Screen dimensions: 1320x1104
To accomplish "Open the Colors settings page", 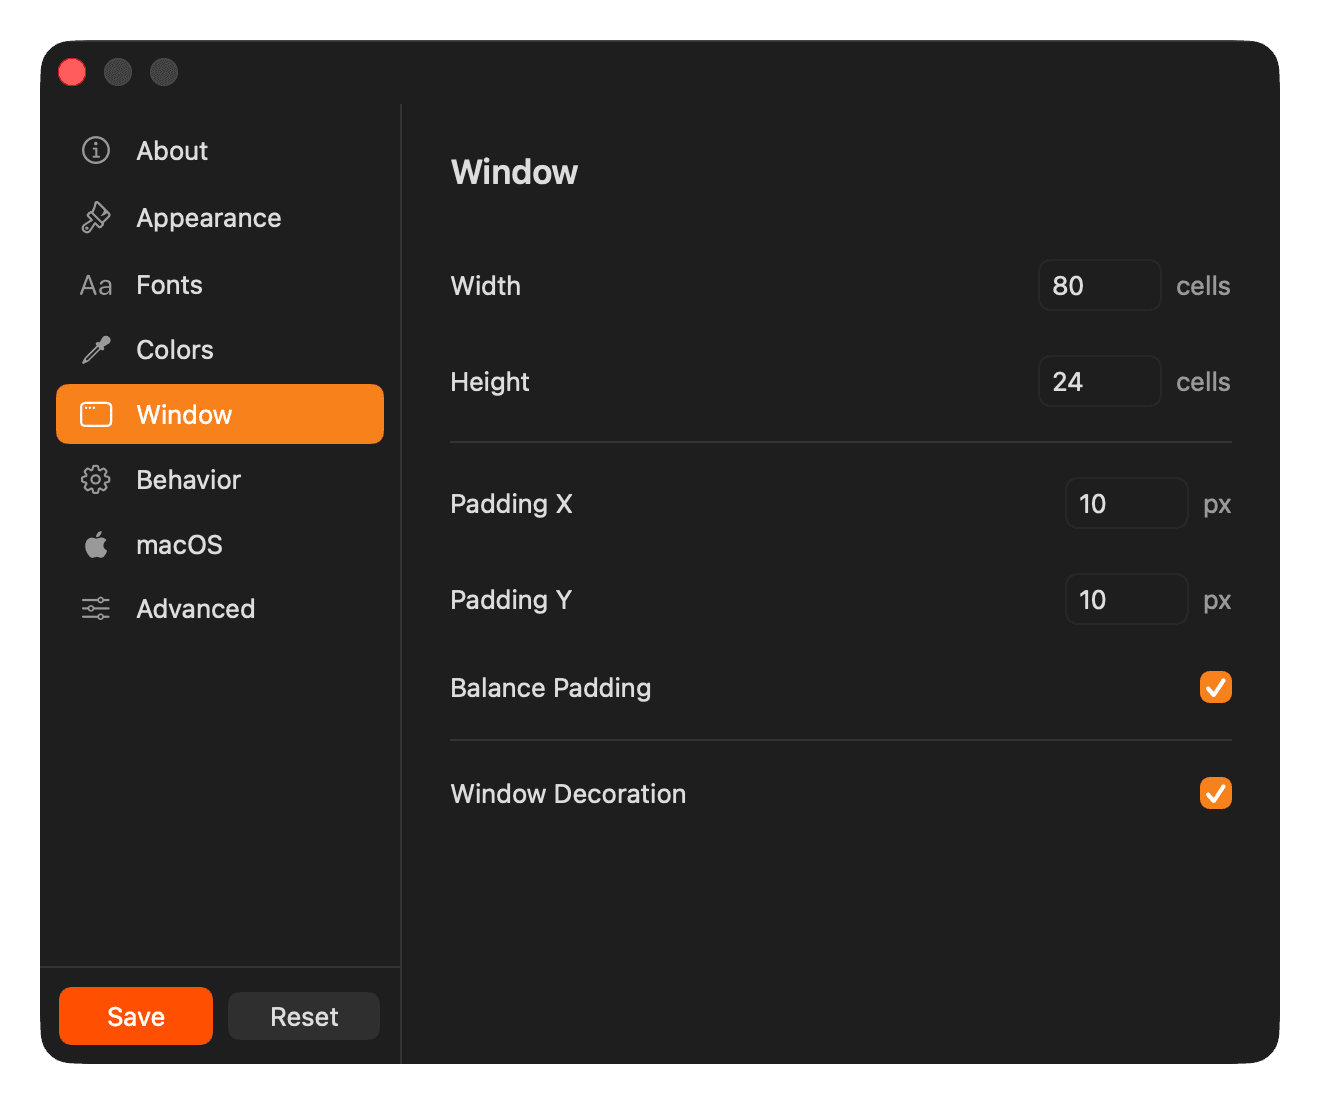I will click(174, 349).
